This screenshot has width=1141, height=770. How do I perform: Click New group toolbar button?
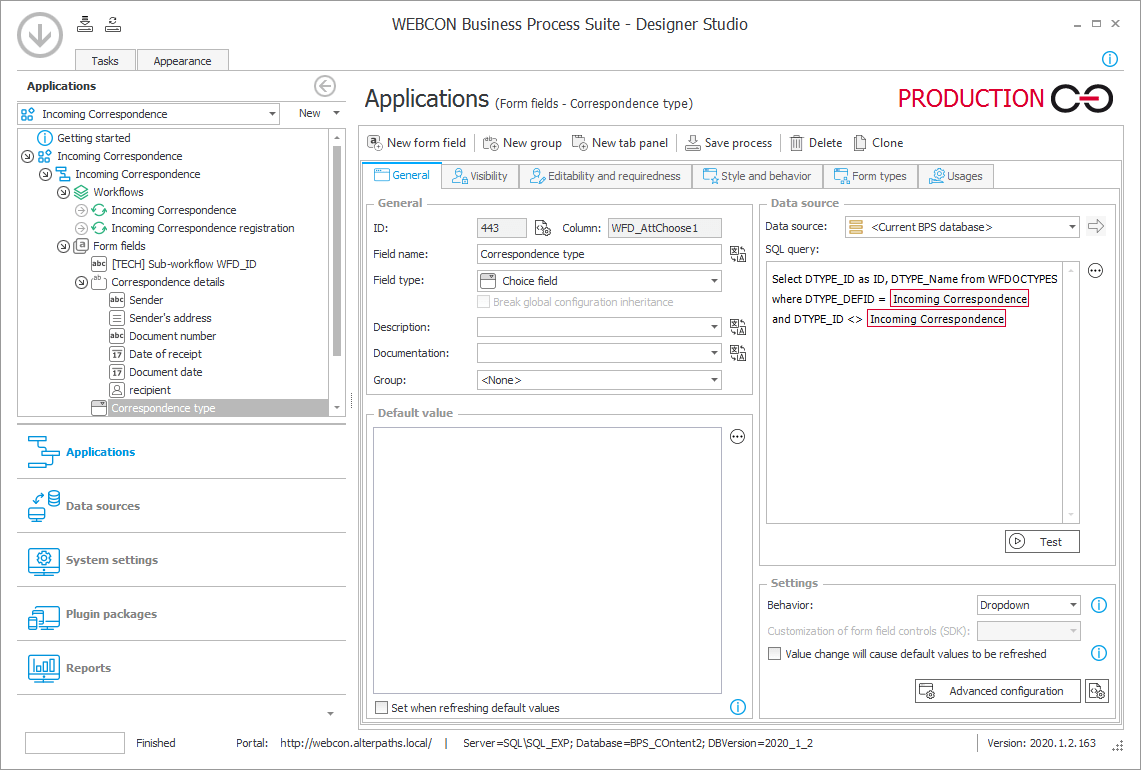[522, 143]
